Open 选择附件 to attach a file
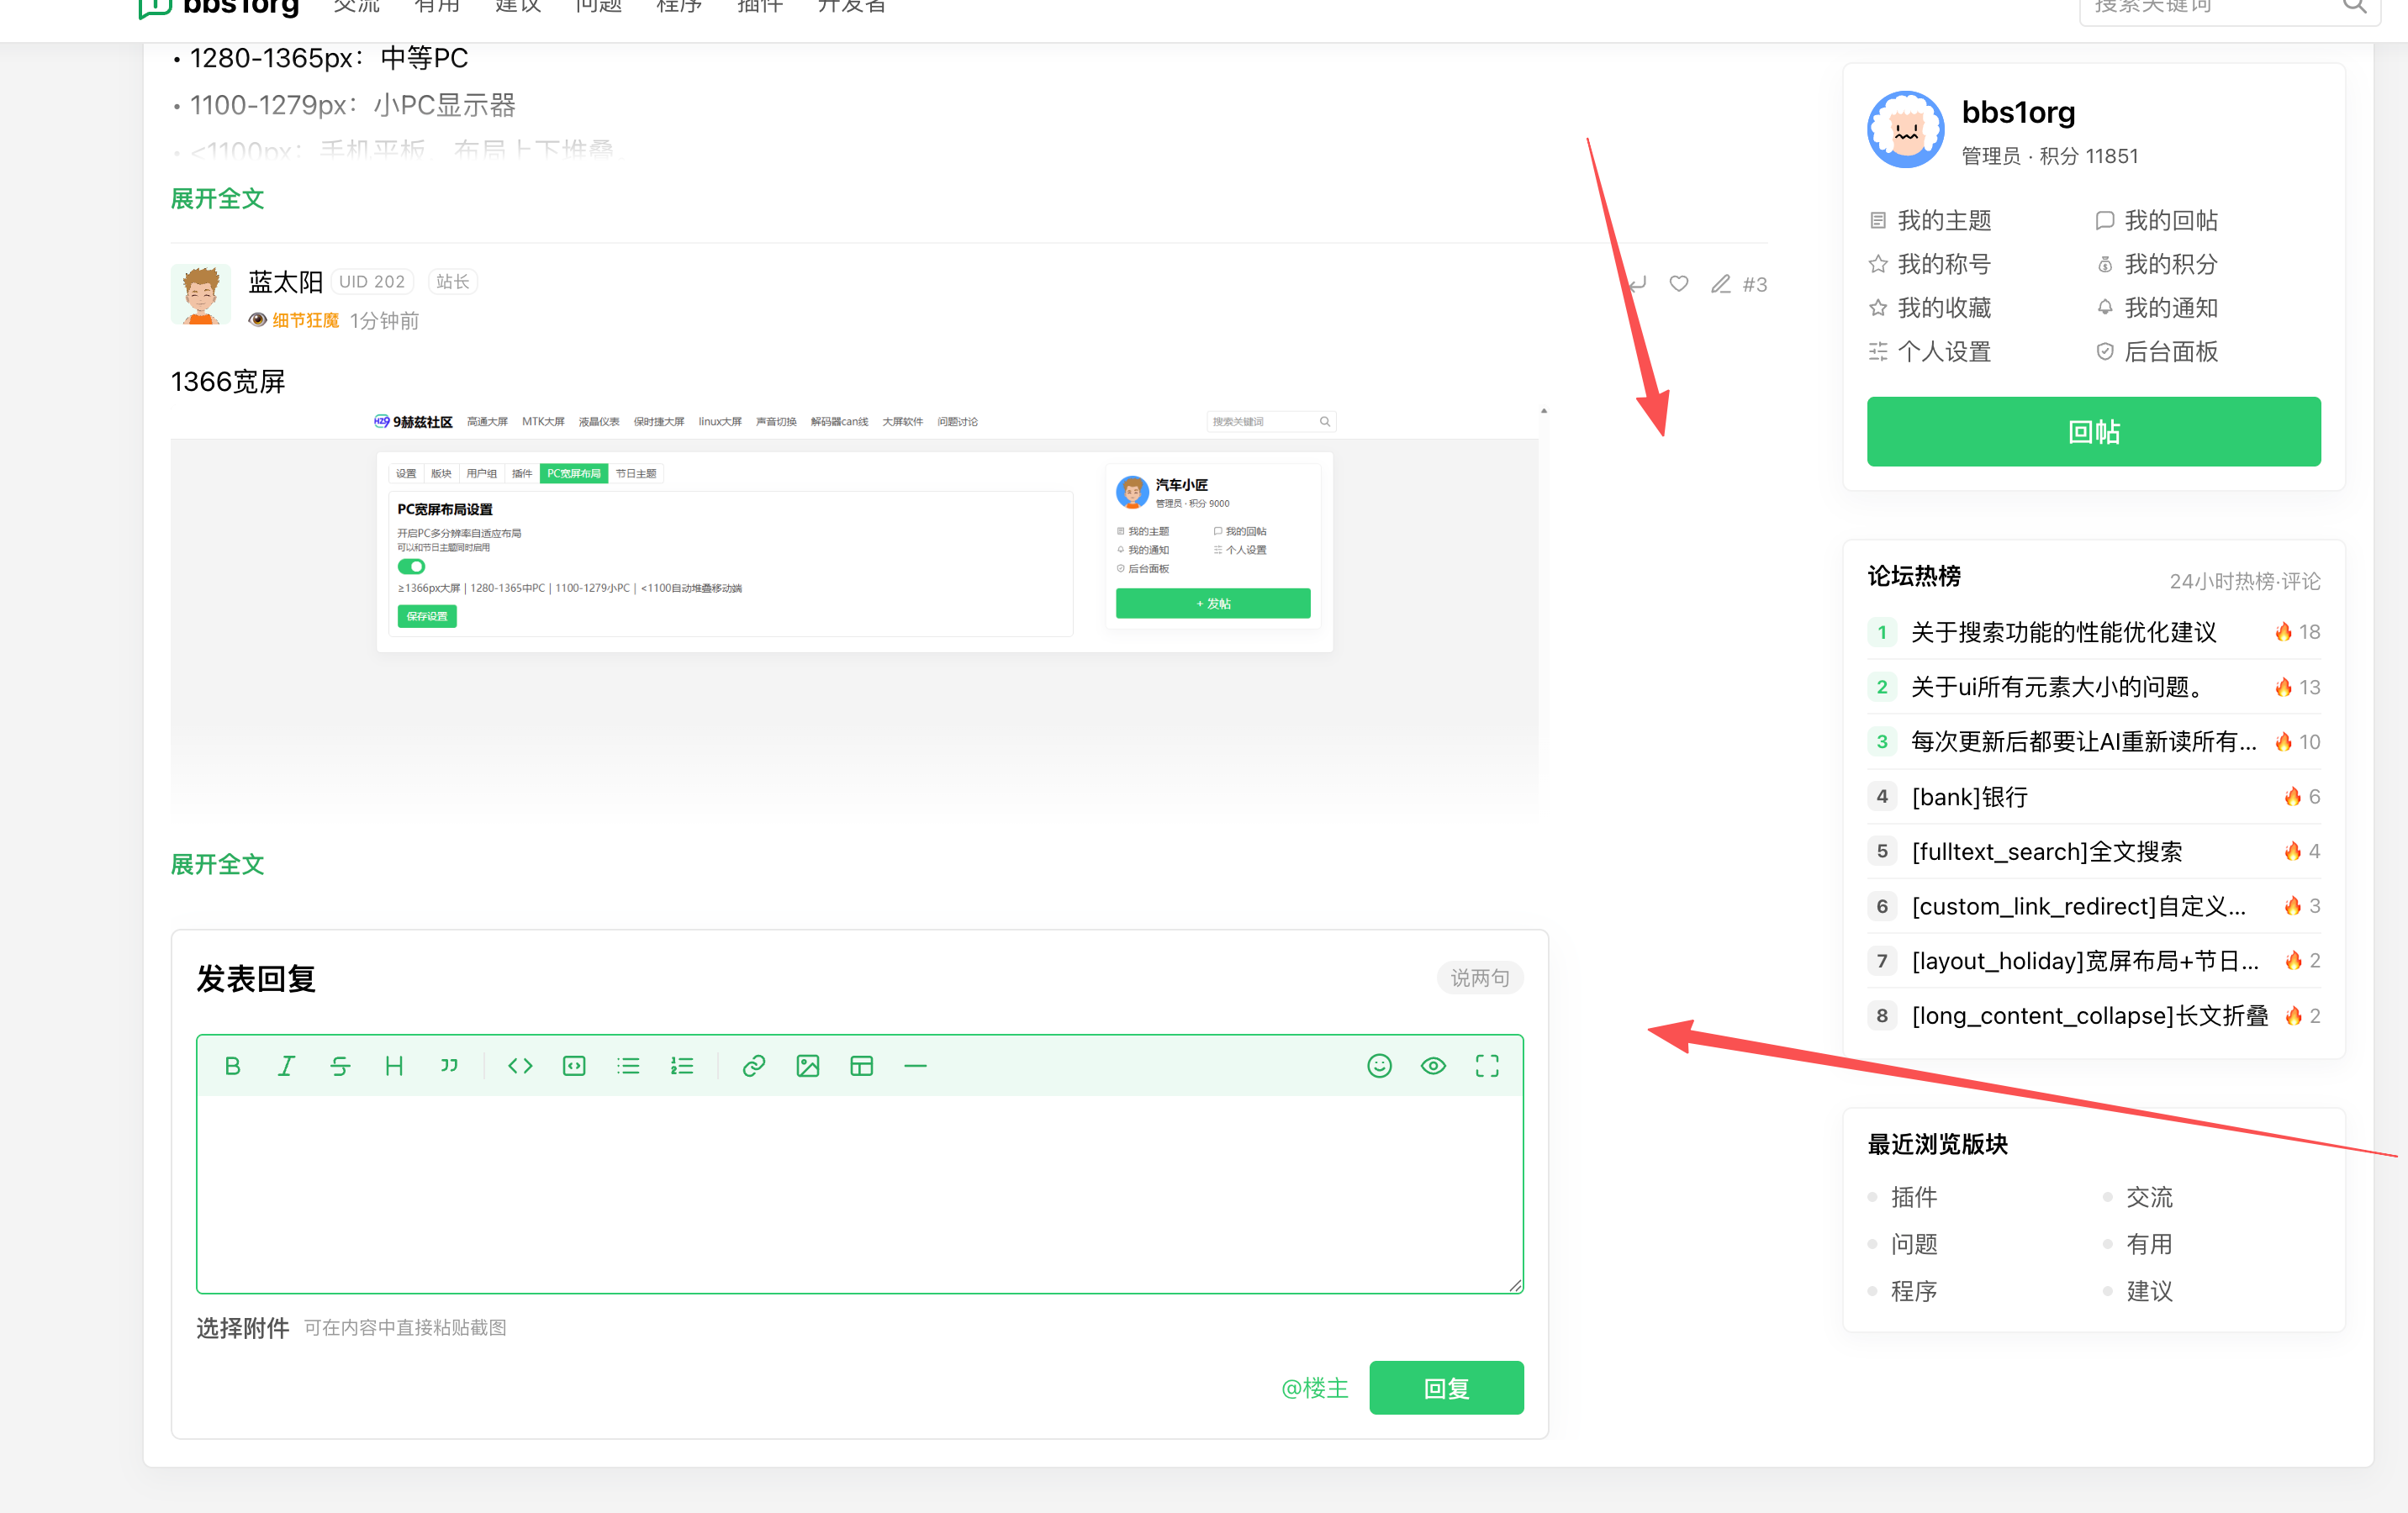 [x=242, y=1328]
